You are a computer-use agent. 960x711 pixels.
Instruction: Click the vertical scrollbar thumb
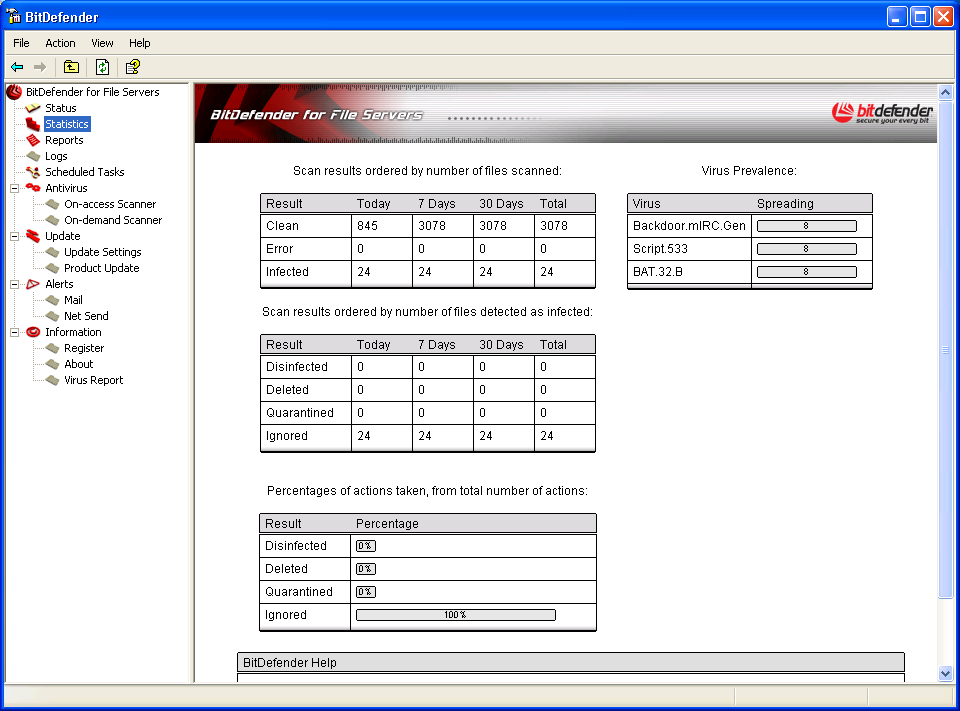pos(945,350)
